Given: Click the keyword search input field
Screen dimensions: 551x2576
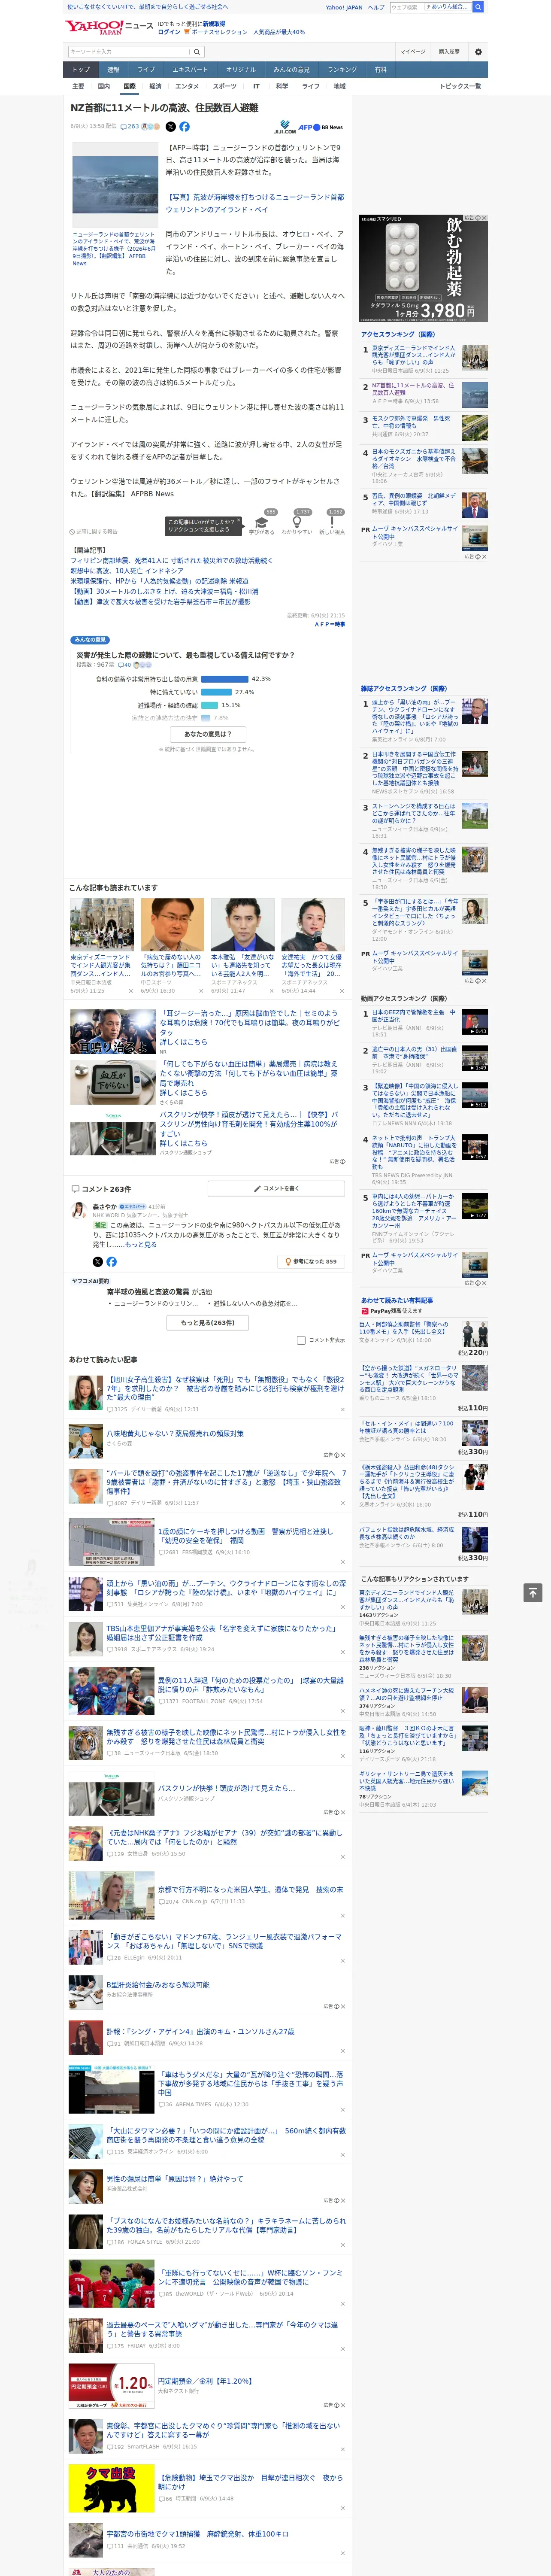Looking at the screenshot, I should tap(129, 52).
